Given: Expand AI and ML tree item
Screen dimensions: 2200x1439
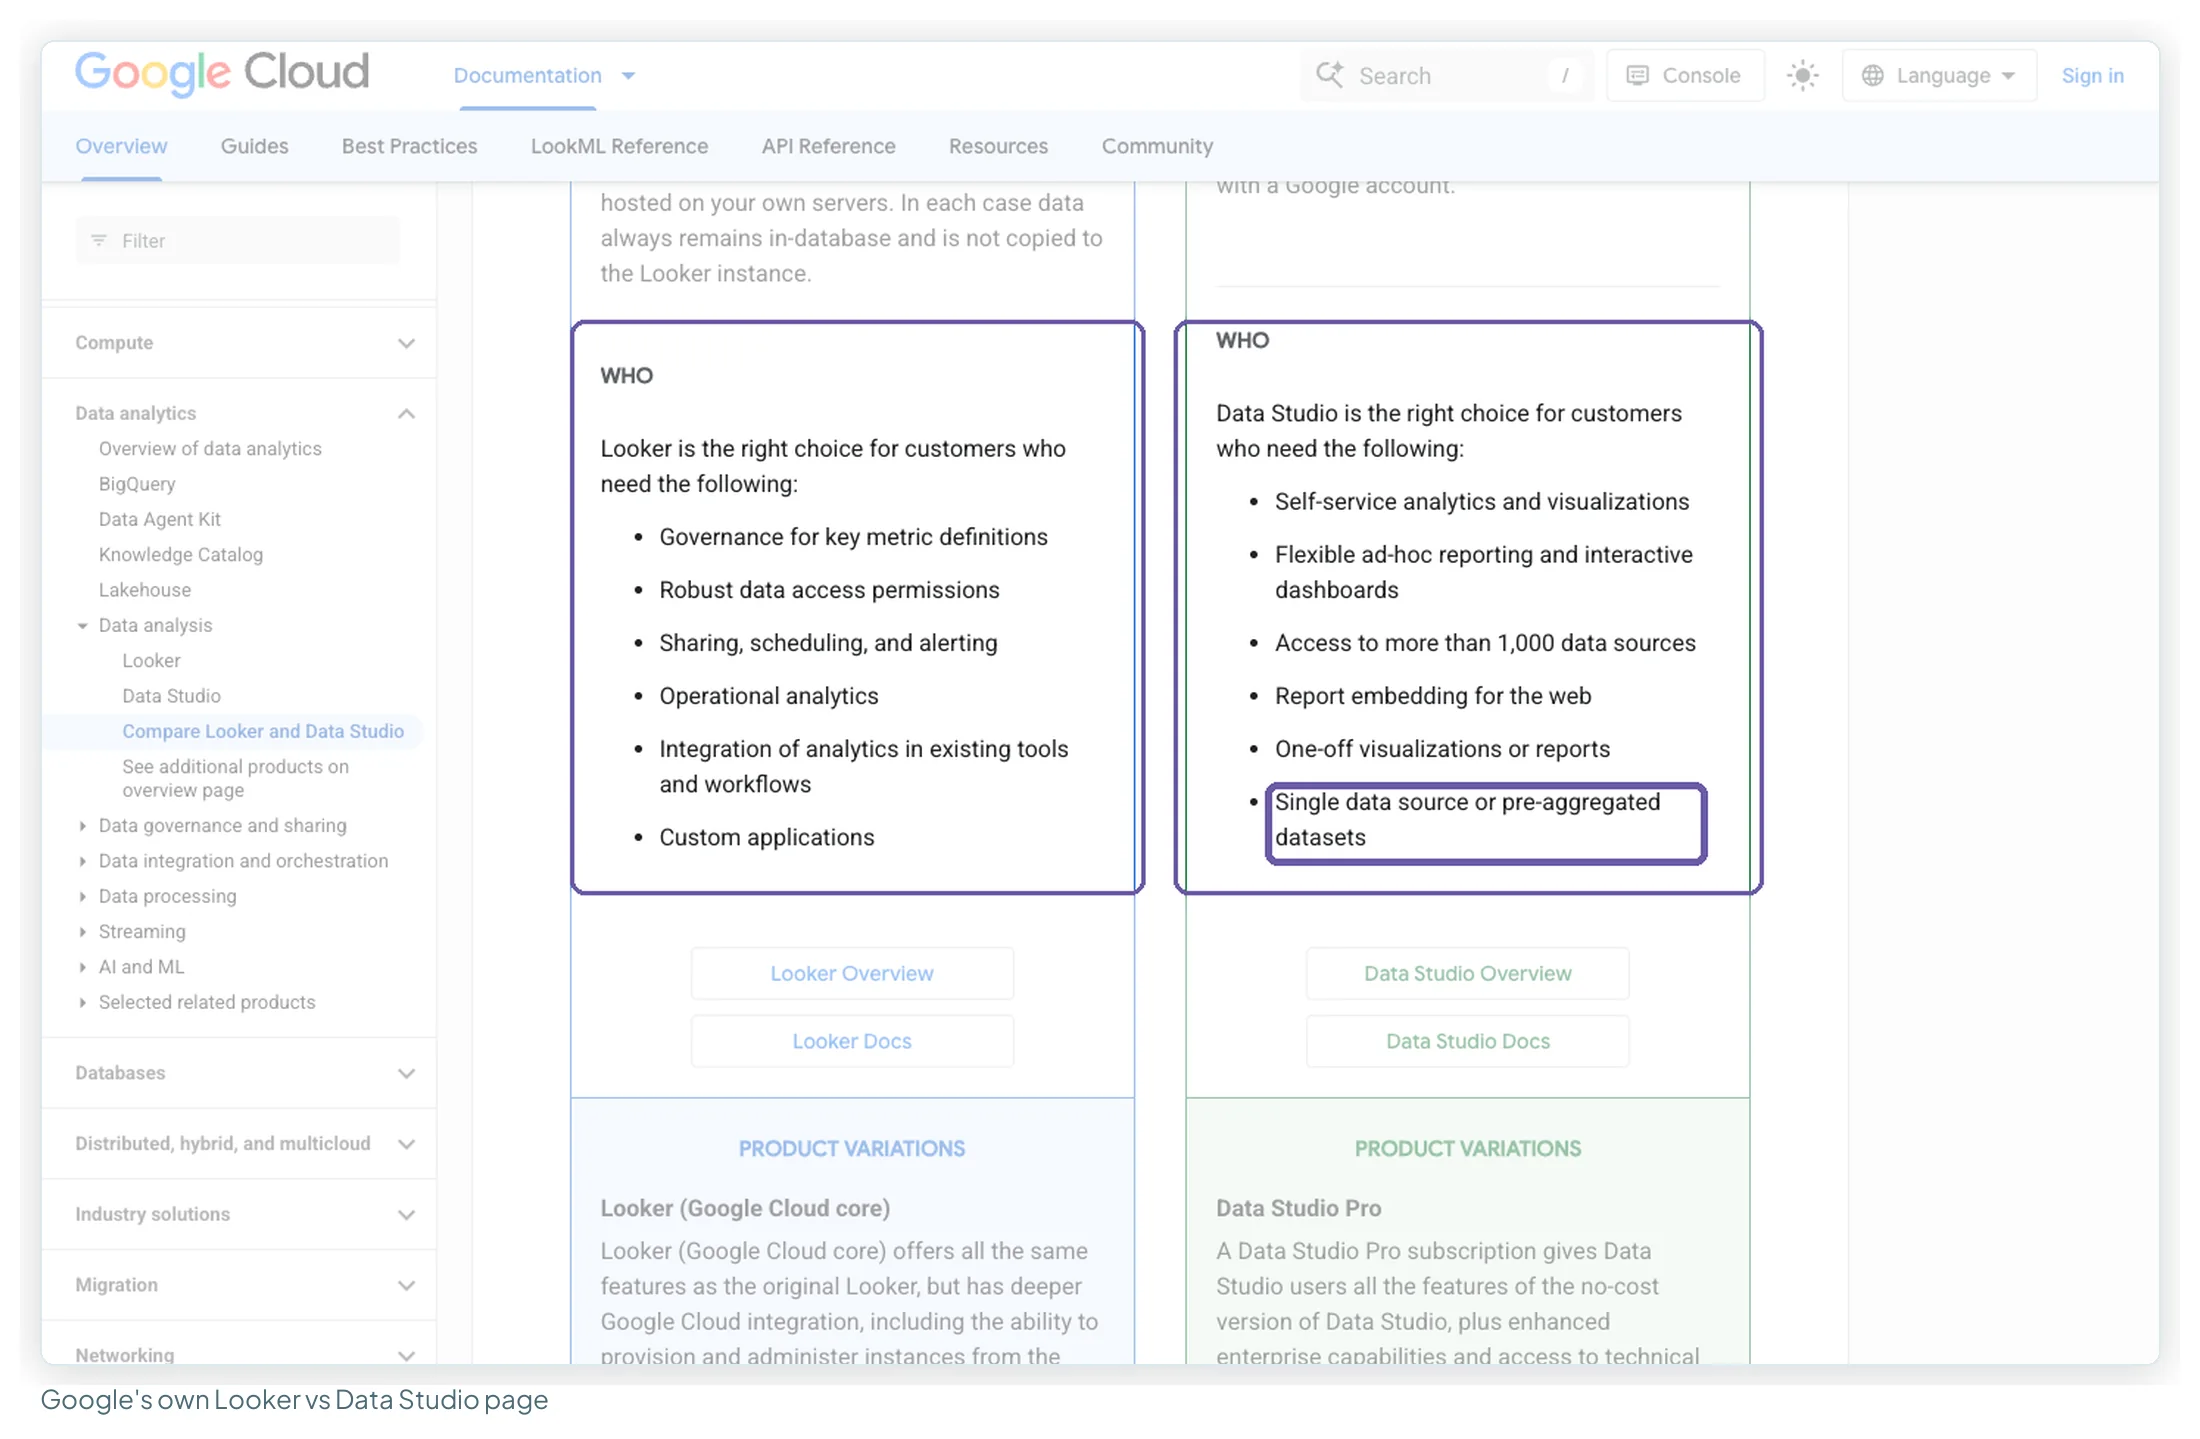Looking at the screenshot, I should pos(83,967).
